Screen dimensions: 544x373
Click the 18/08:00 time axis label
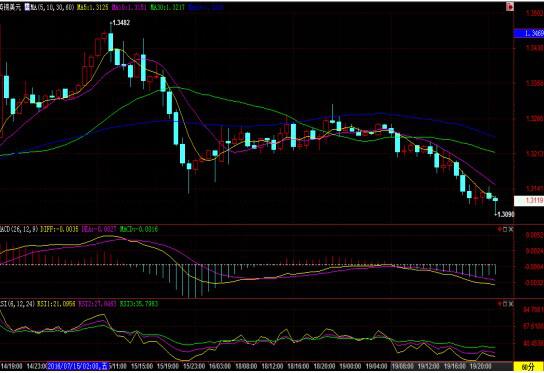[x=246, y=366]
